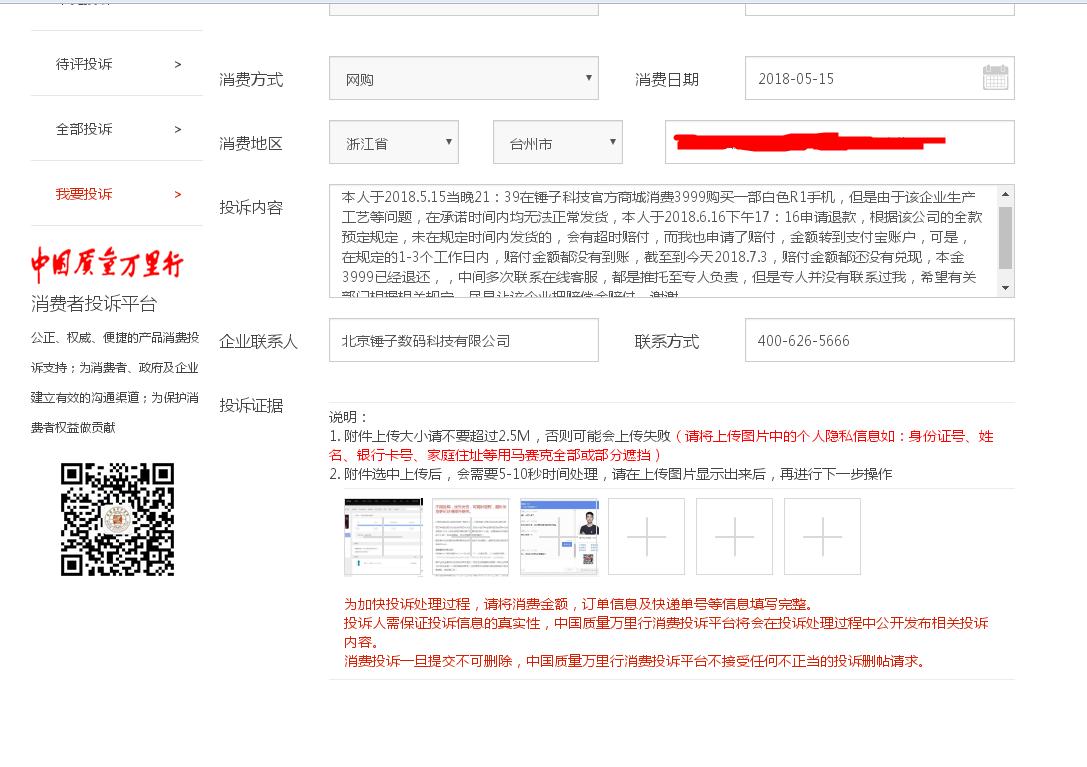Screen dimensions: 1087x767
Task: Click the chevron next to 待评投诉
Action: (178, 64)
